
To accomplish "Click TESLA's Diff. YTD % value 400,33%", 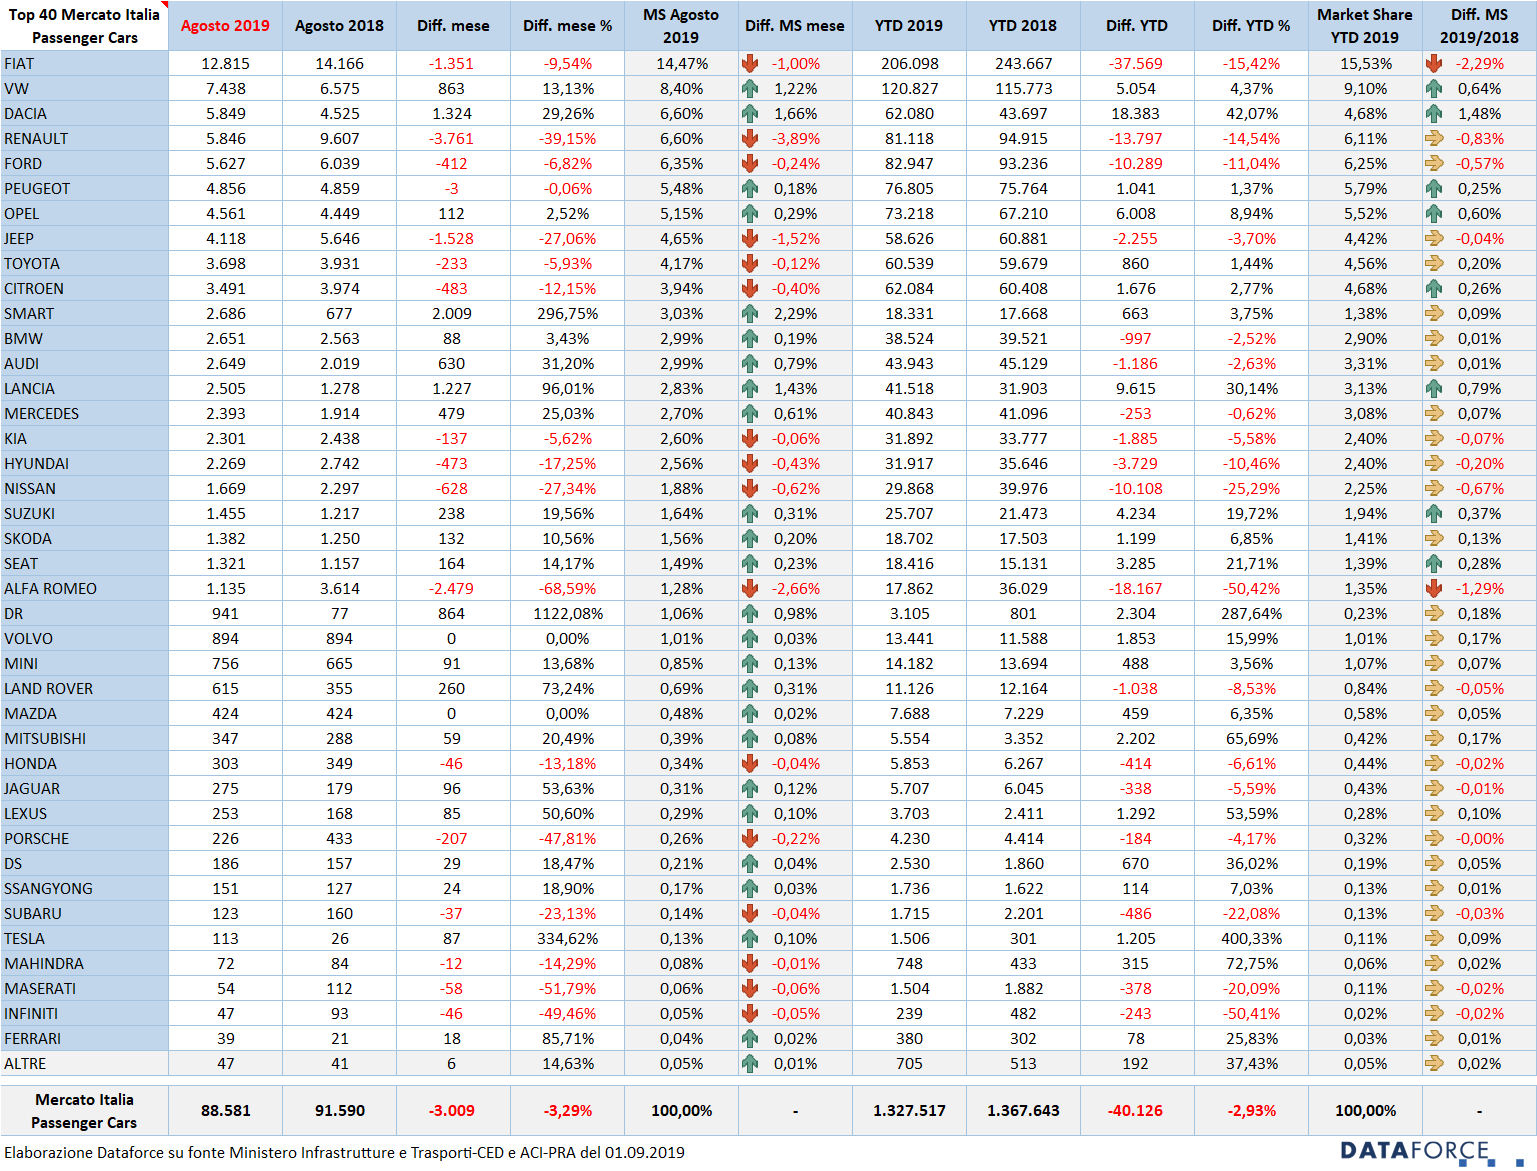I will 1251,938.
